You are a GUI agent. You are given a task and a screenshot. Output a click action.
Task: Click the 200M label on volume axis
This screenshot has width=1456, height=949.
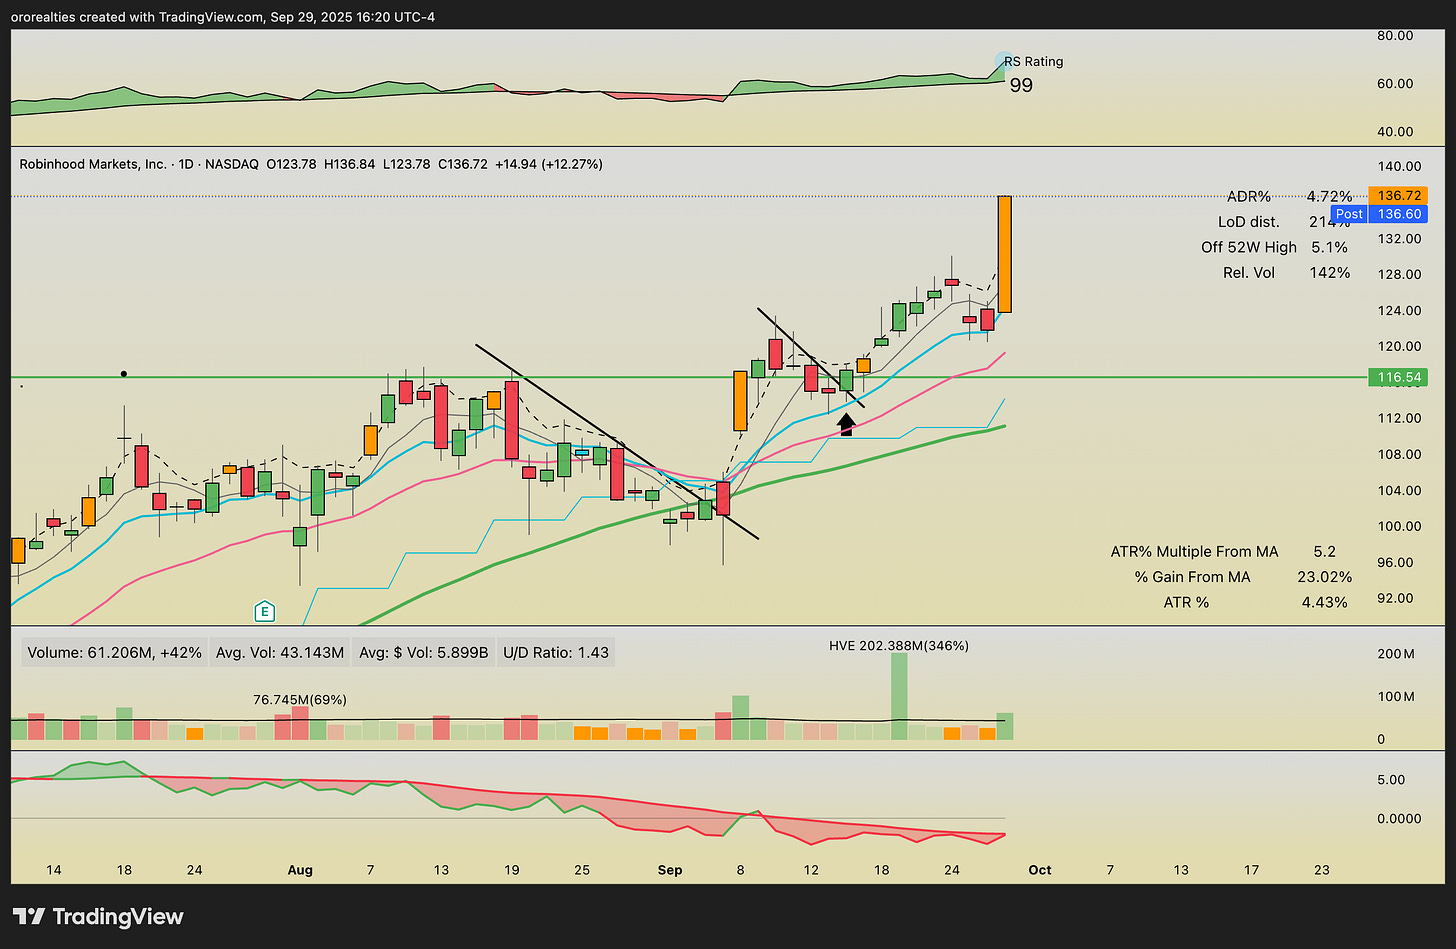click(x=1396, y=654)
